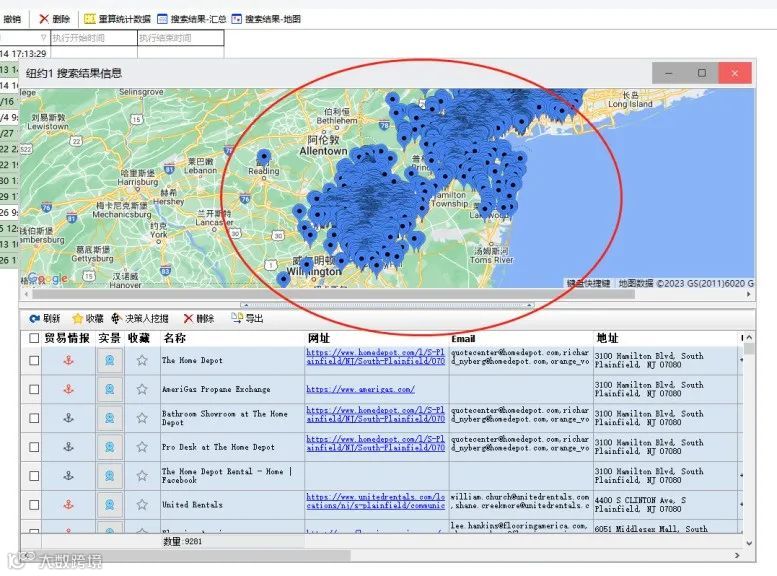Toggle the select-all checkbox in table header

coord(34,338)
